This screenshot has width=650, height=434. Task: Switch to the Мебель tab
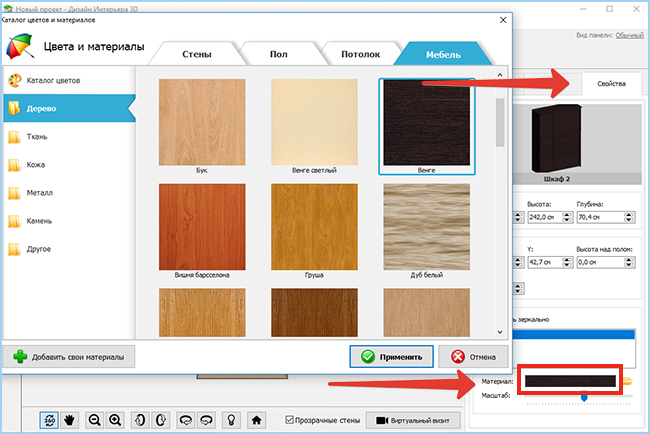(443, 54)
